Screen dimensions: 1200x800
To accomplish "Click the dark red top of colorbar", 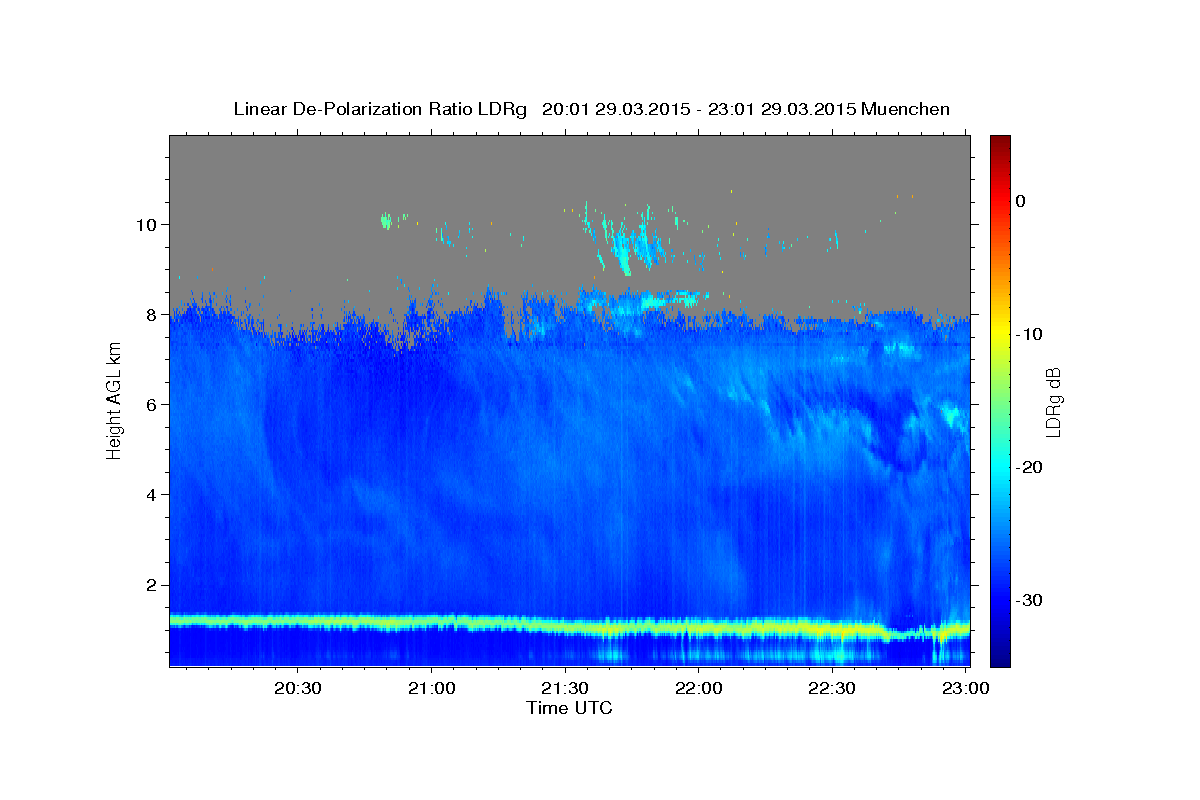I will pyautogui.click(x=1000, y=141).
